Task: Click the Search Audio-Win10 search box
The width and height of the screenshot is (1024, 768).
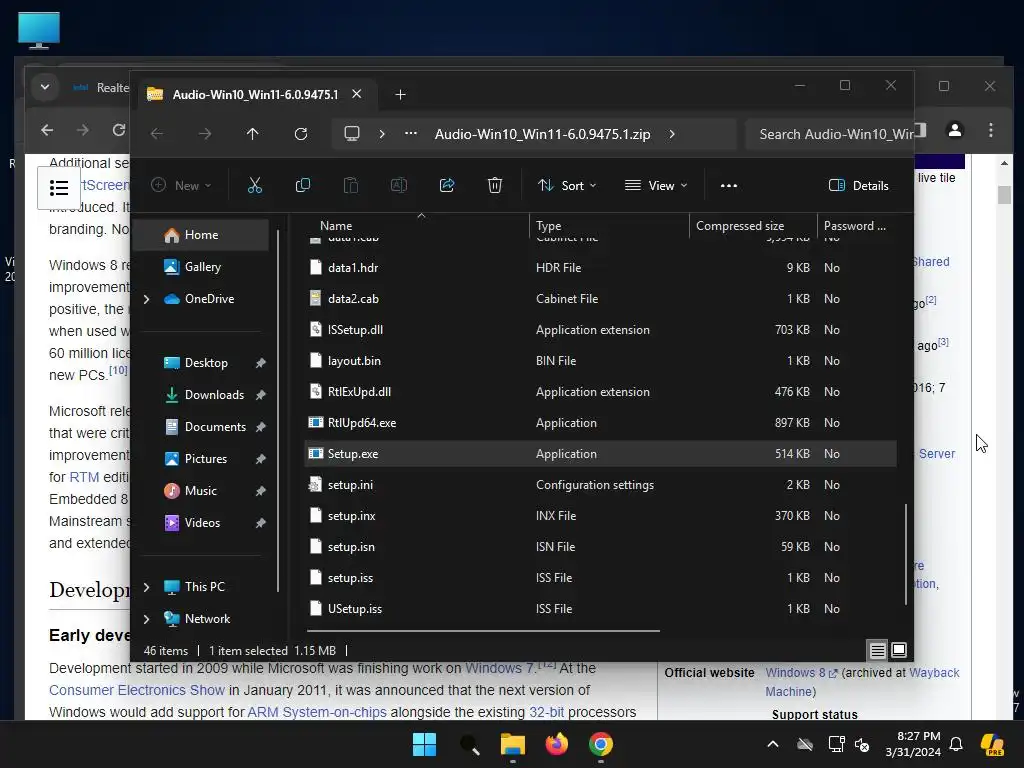Action: [x=829, y=134]
